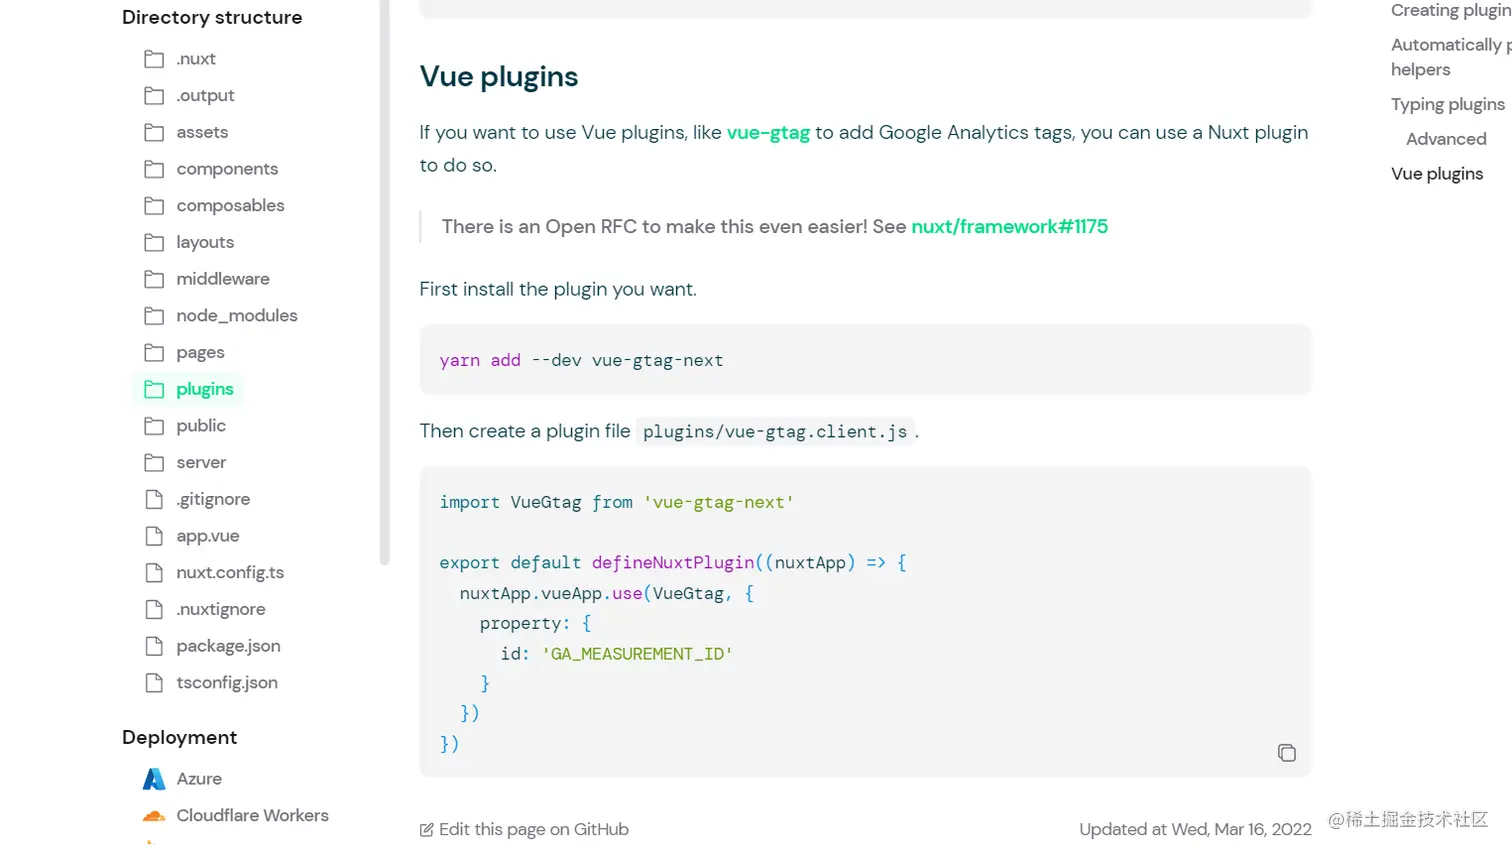The height and width of the screenshot is (853, 1512).
Task: Click the folder icon beside server
Action: [x=154, y=463]
